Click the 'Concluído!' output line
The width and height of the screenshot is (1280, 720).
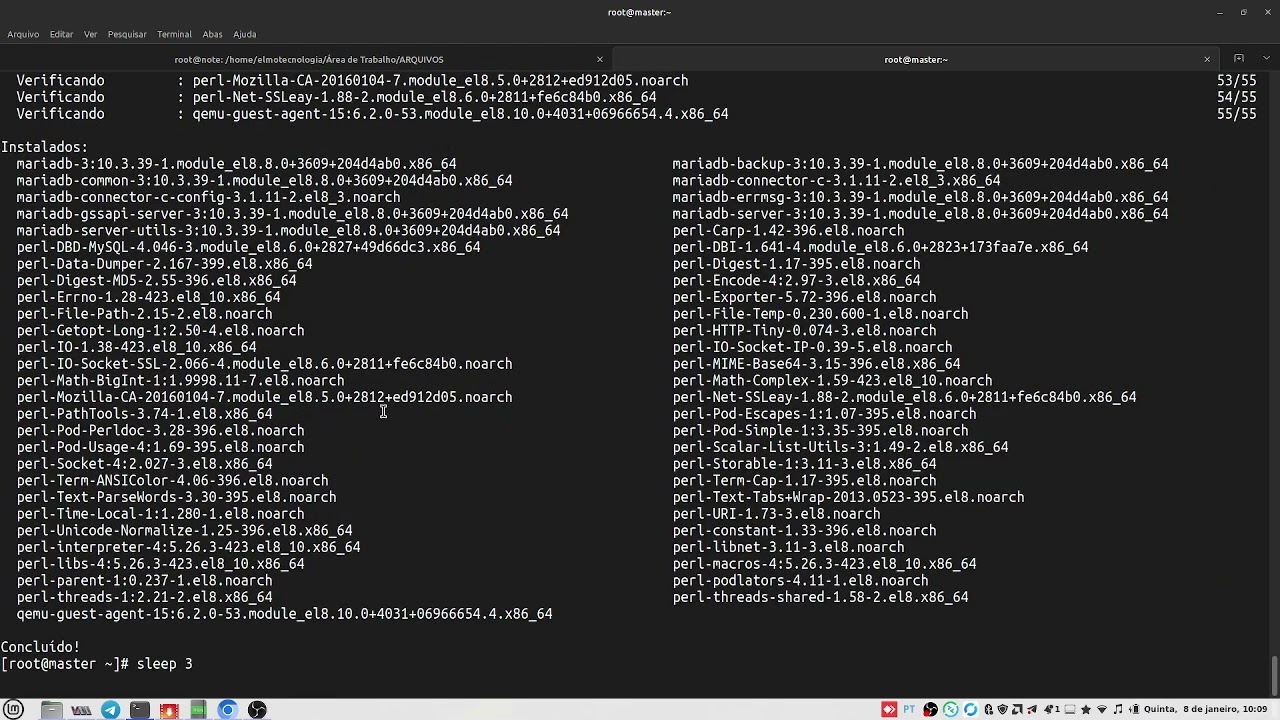40,647
